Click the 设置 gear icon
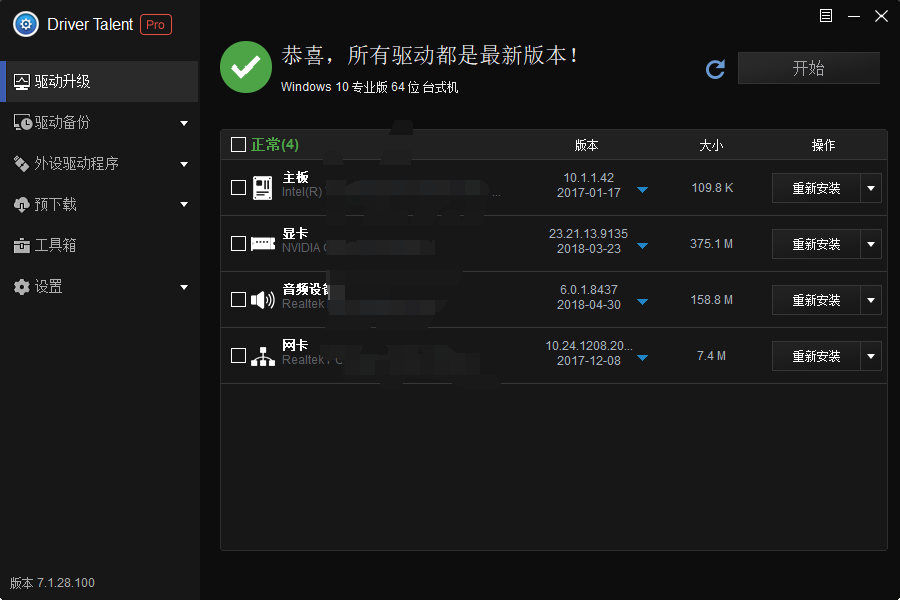Viewport: 900px width, 600px height. (x=21, y=287)
